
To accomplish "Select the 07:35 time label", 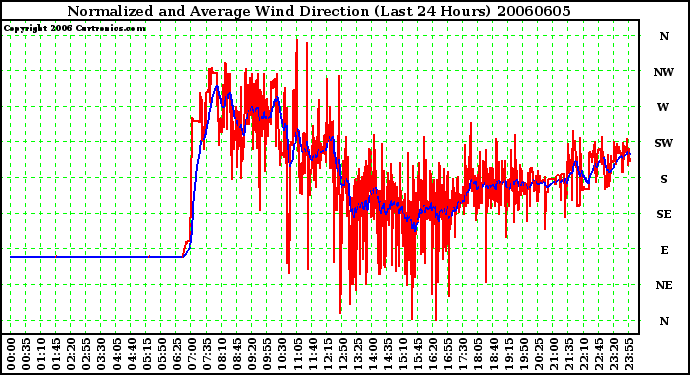I will point(207,354).
